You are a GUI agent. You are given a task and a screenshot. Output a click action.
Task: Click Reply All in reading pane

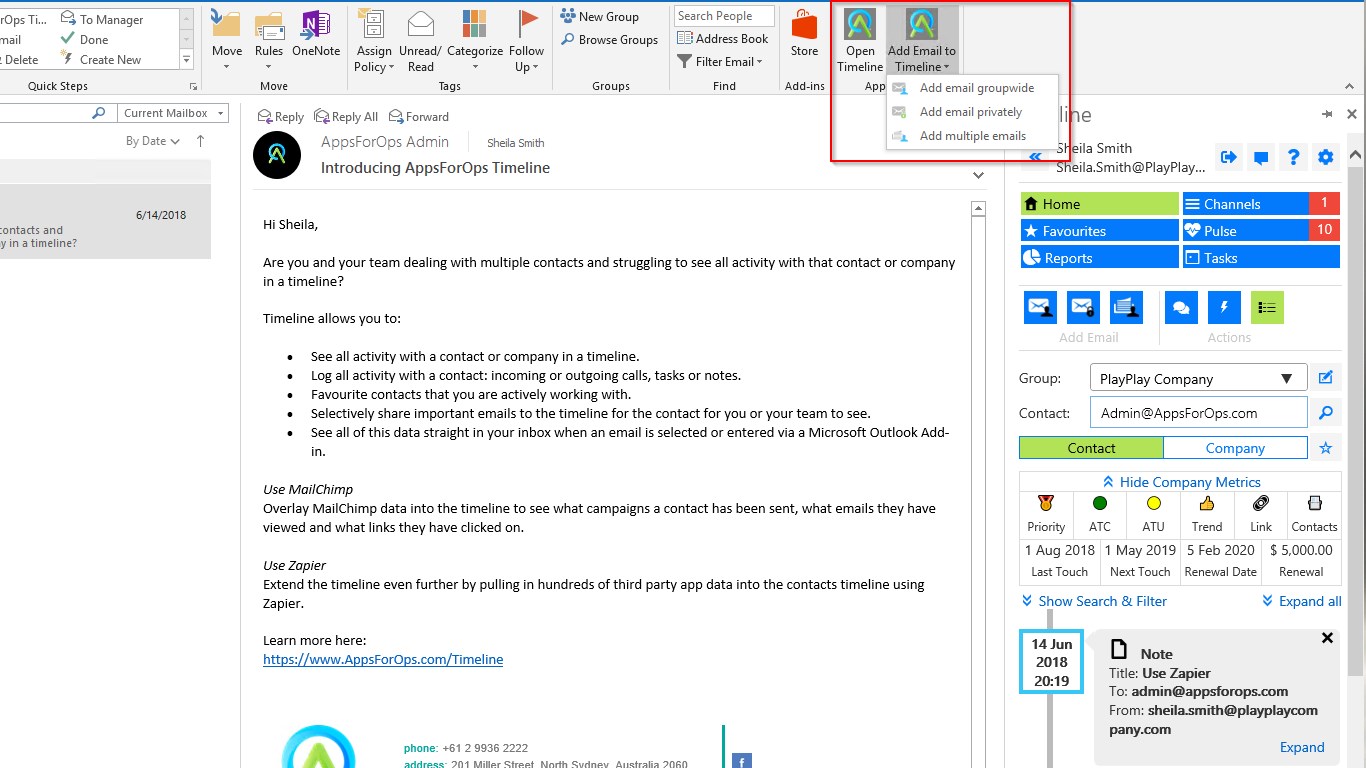point(346,117)
